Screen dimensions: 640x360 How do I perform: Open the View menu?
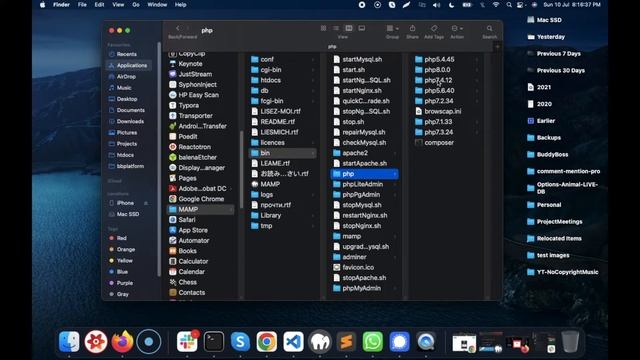[118, 5]
